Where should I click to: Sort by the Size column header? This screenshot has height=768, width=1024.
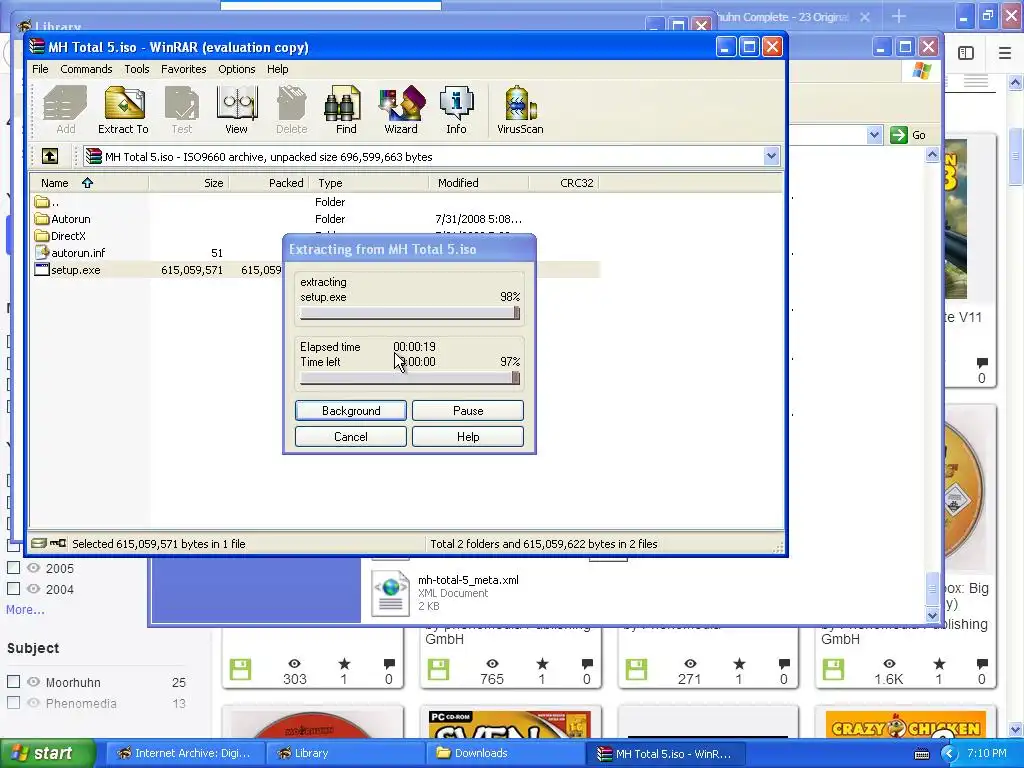(188, 183)
